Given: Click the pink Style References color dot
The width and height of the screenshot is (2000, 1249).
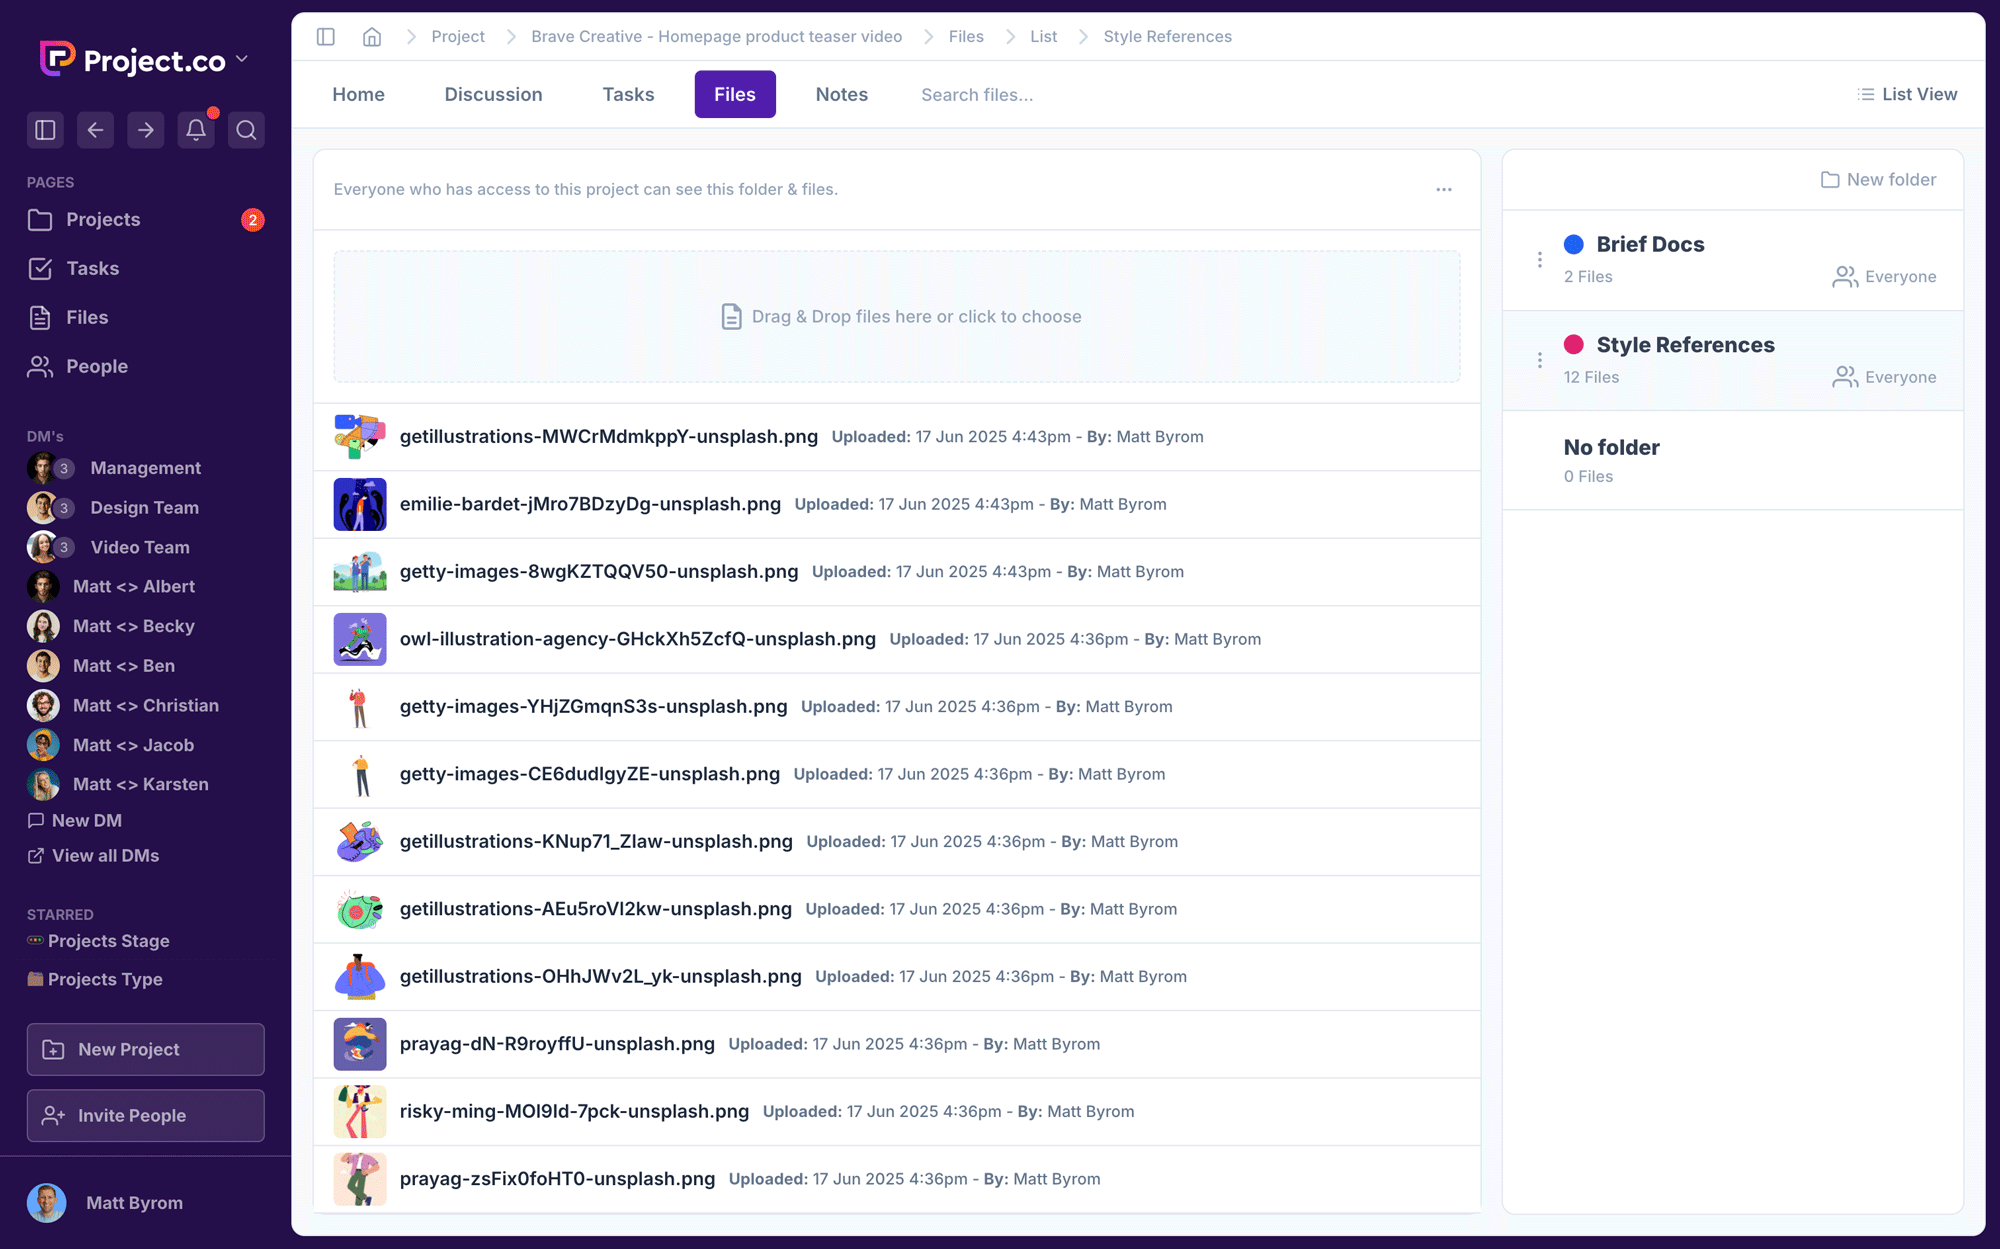Looking at the screenshot, I should pos(1574,345).
